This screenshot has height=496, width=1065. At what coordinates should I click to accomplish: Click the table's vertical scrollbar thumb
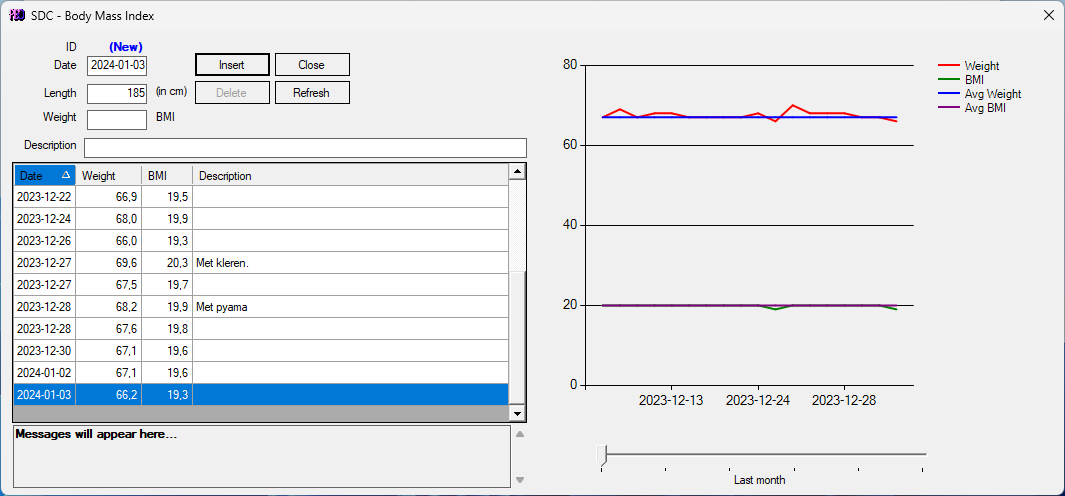pos(517,336)
